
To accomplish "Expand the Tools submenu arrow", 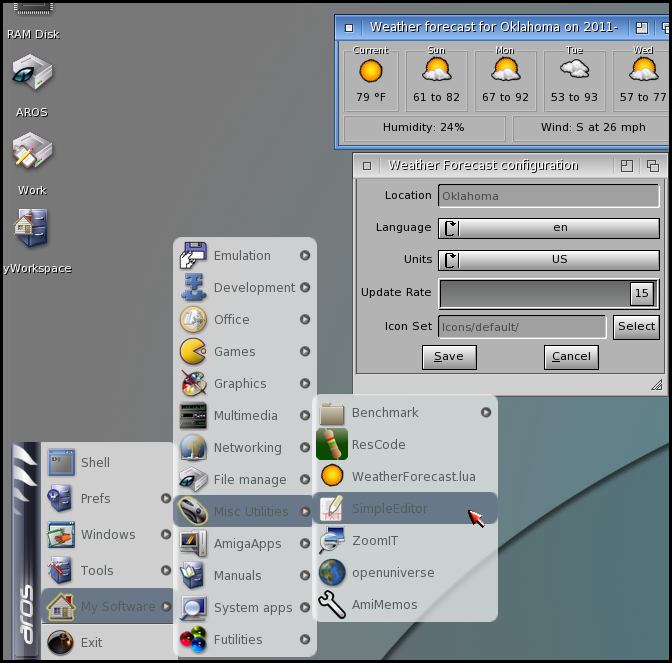I will (x=166, y=570).
